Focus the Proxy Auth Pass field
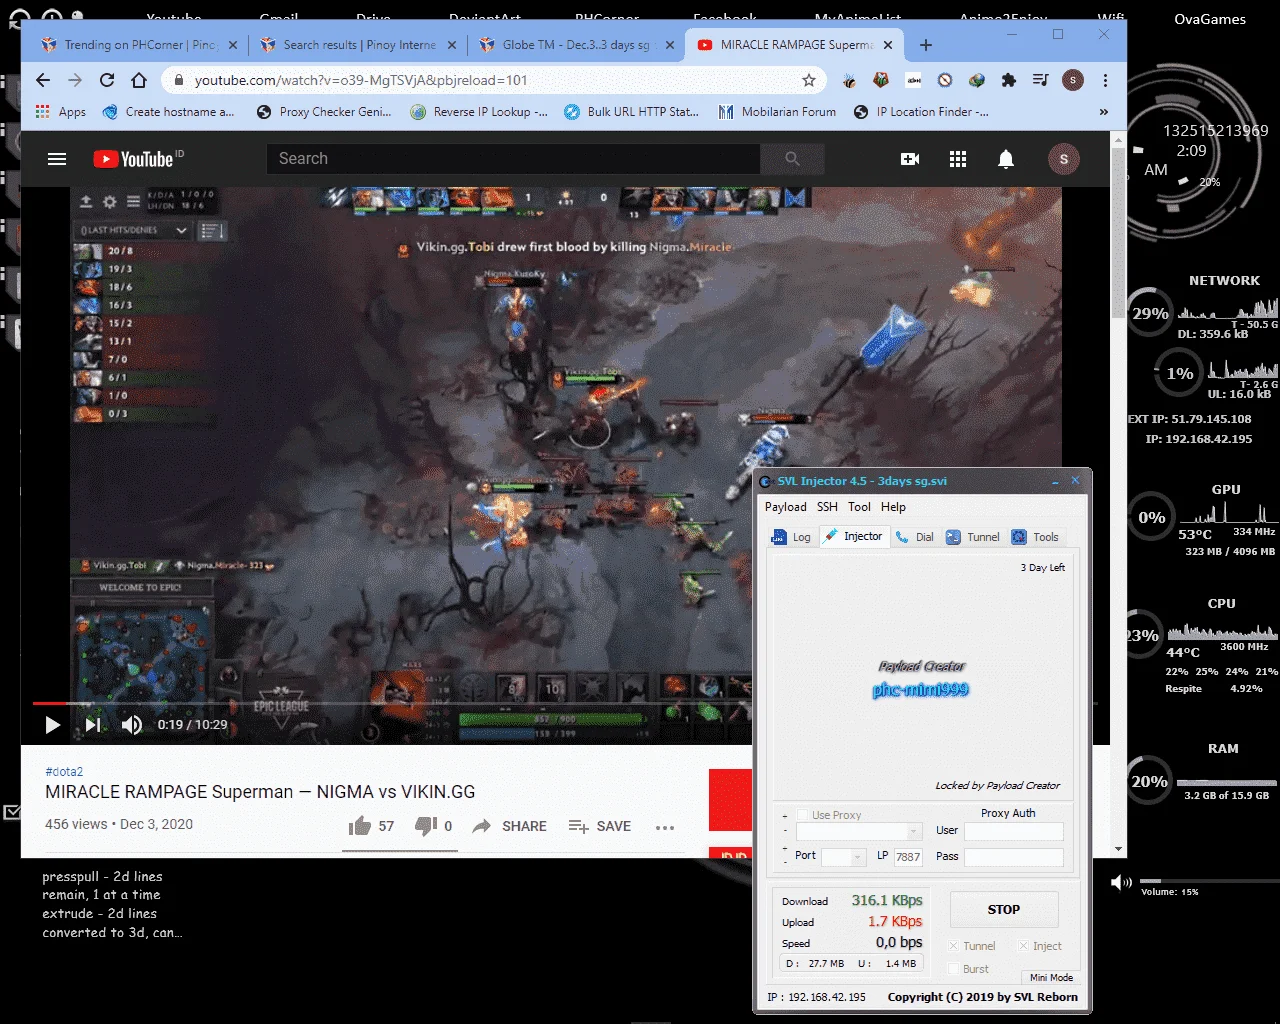The height and width of the screenshot is (1024, 1280). [1013, 857]
